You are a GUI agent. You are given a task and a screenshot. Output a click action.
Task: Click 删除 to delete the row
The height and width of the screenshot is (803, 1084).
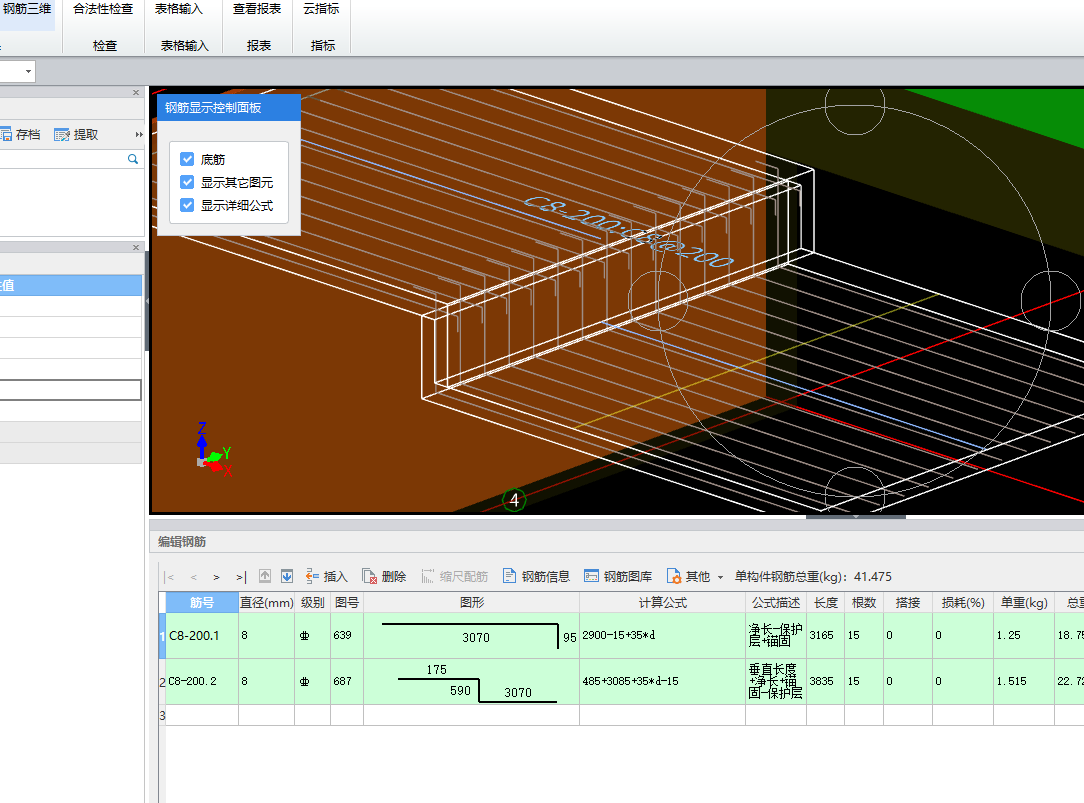(384, 576)
